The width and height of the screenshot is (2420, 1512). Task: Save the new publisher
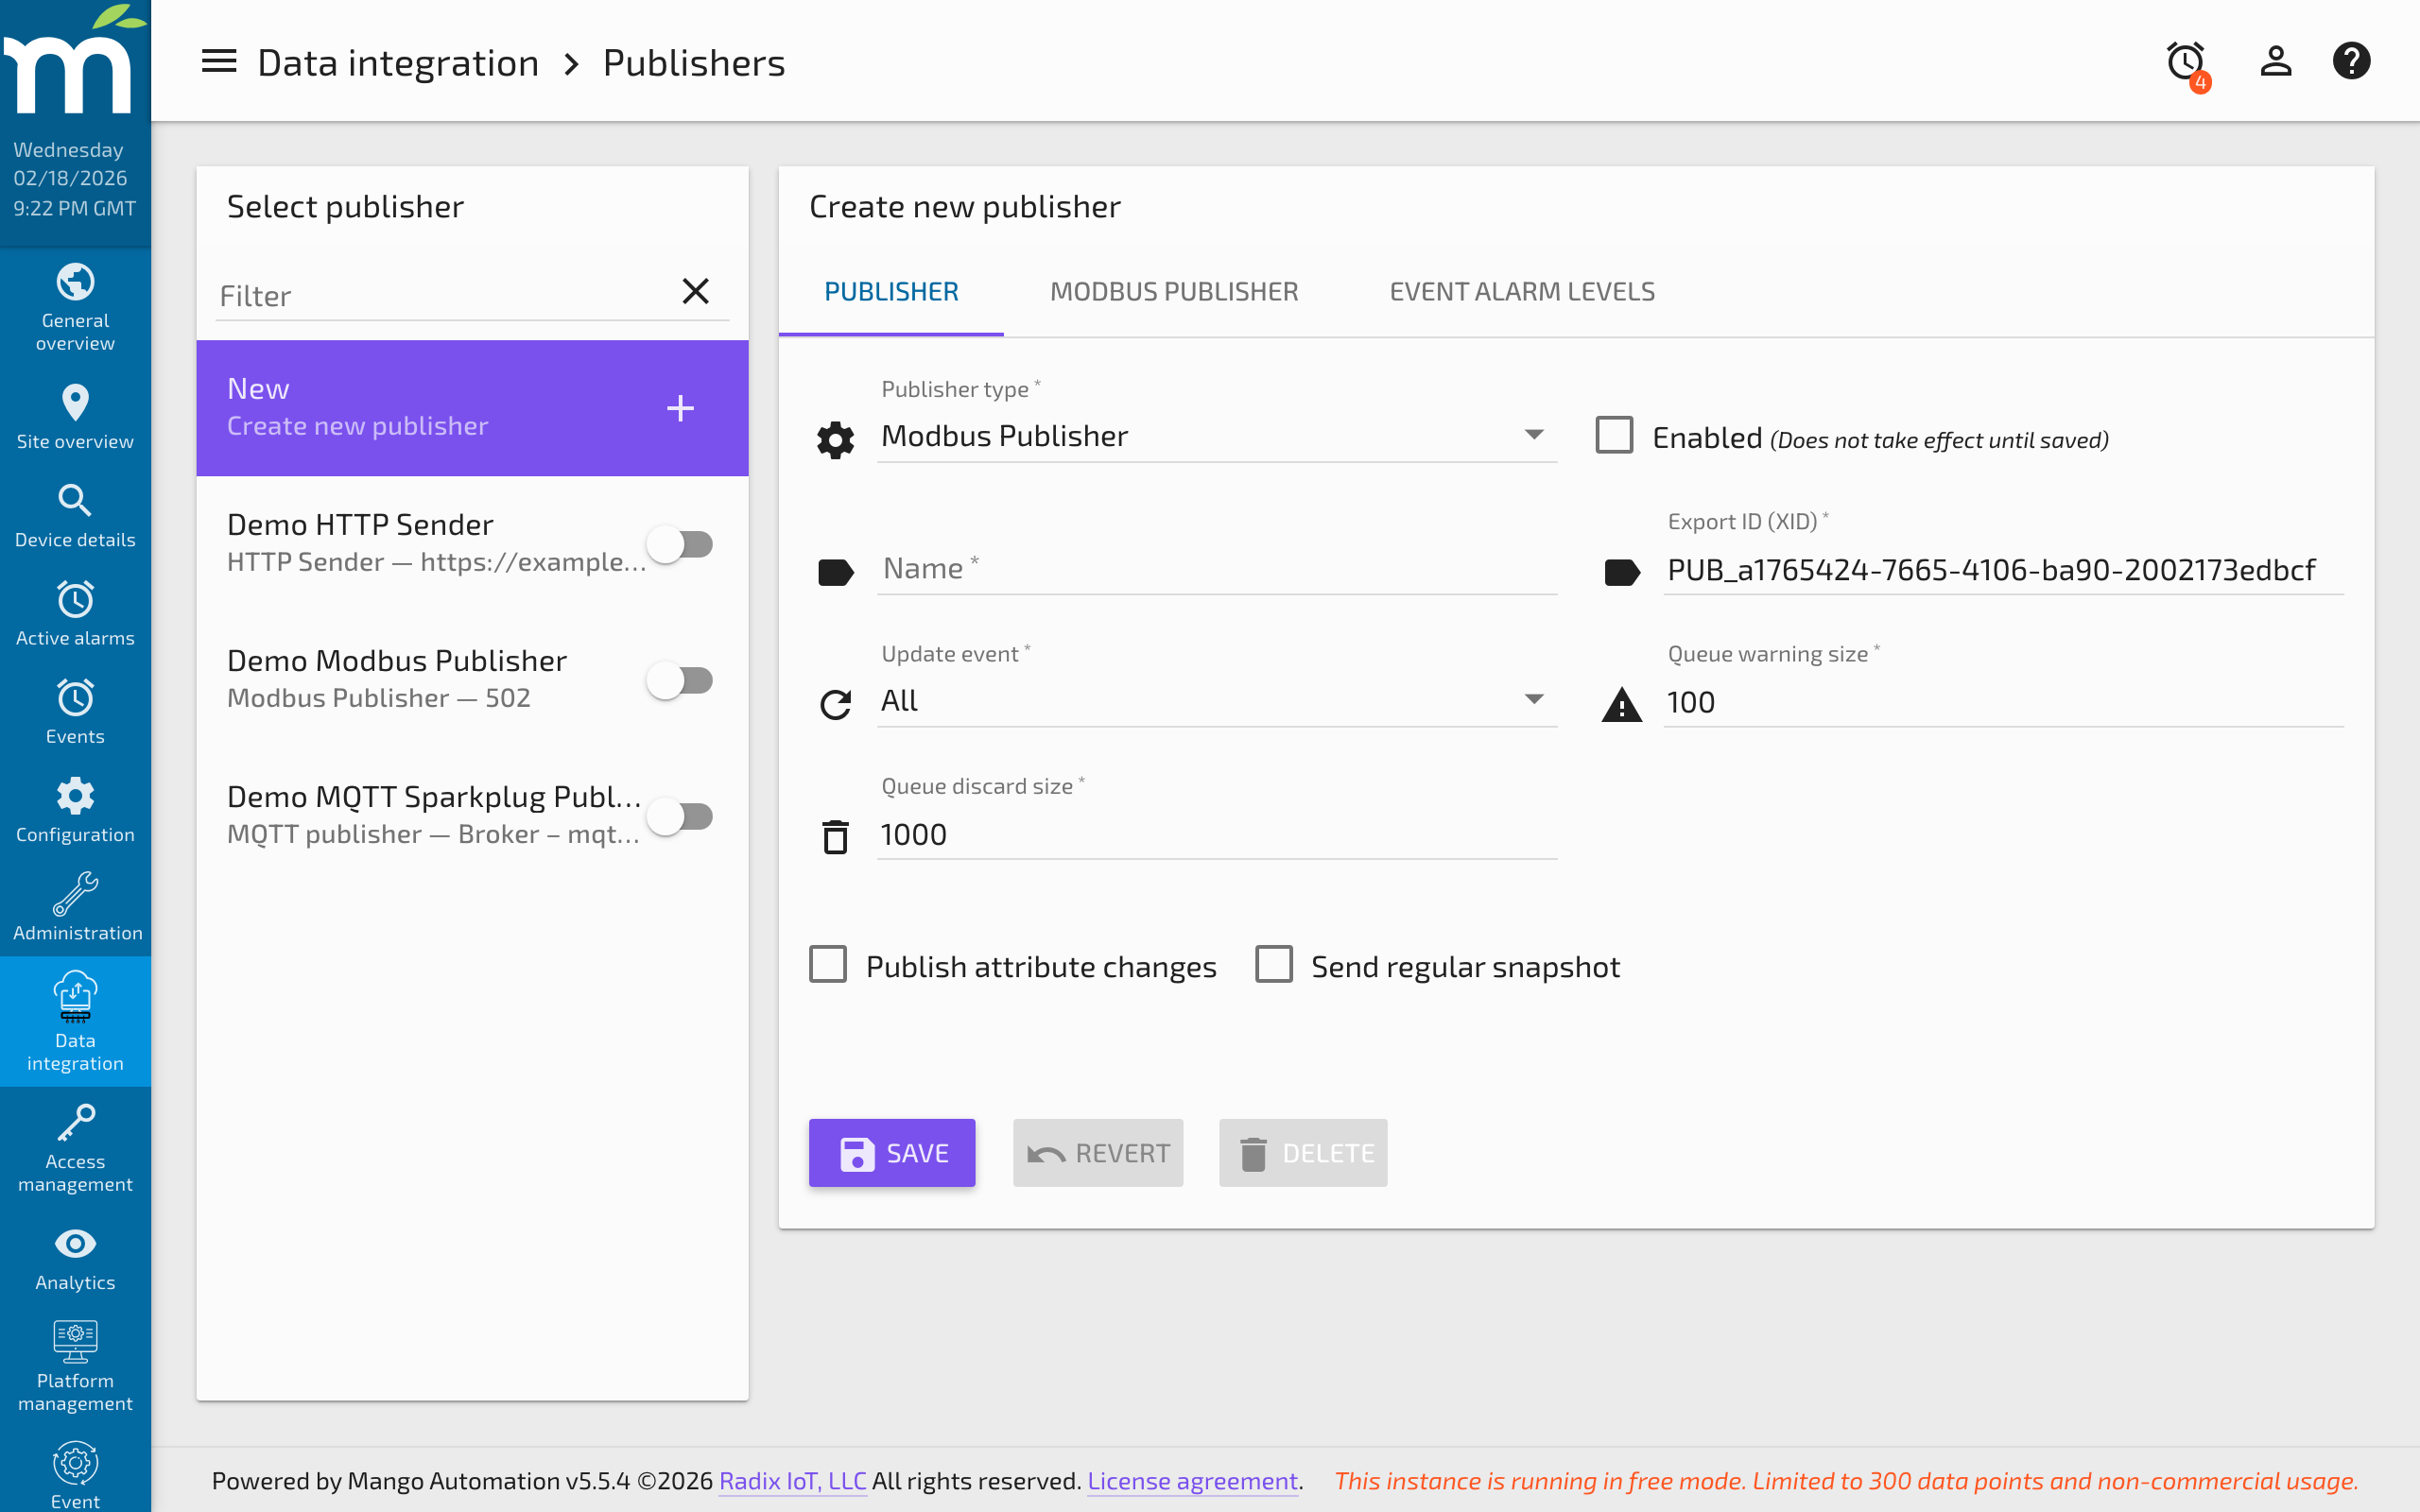pyautogui.click(x=891, y=1152)
